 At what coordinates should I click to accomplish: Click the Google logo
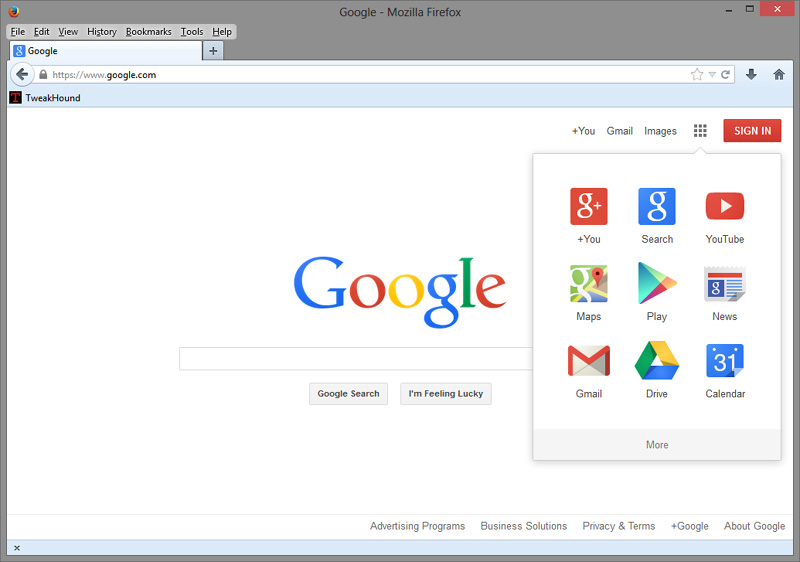point(399,292)
